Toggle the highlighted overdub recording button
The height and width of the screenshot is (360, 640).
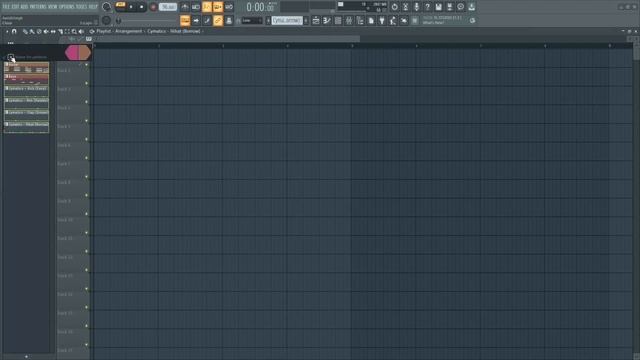click(x=218, y=7)
